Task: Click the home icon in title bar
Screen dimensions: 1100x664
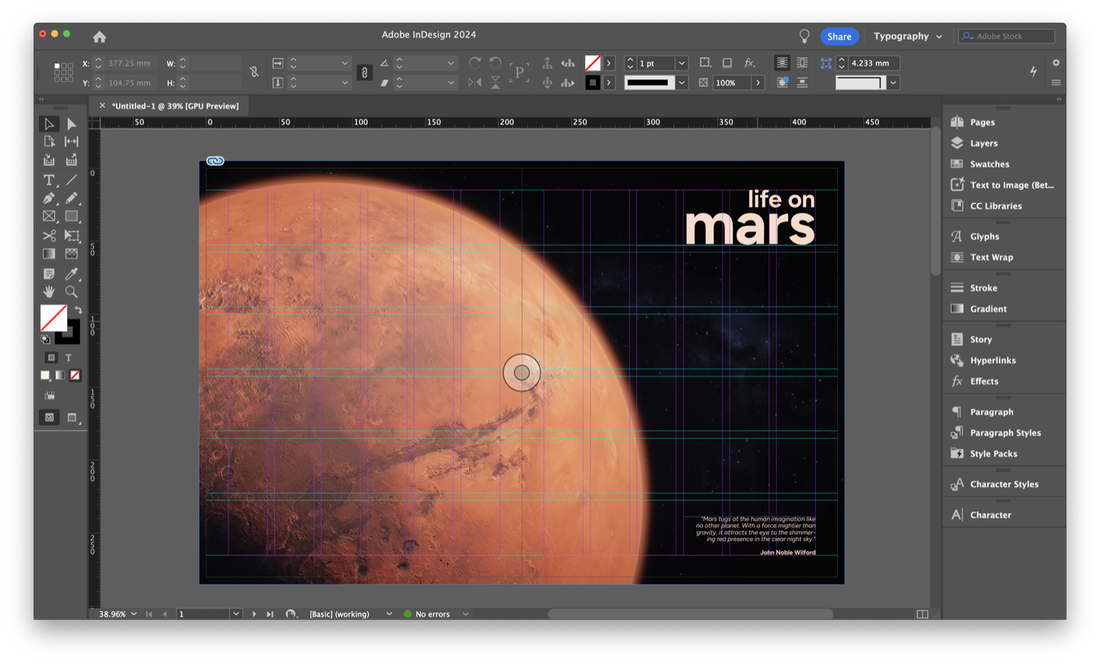Action: pyautogui.click(x=100, y=36)
